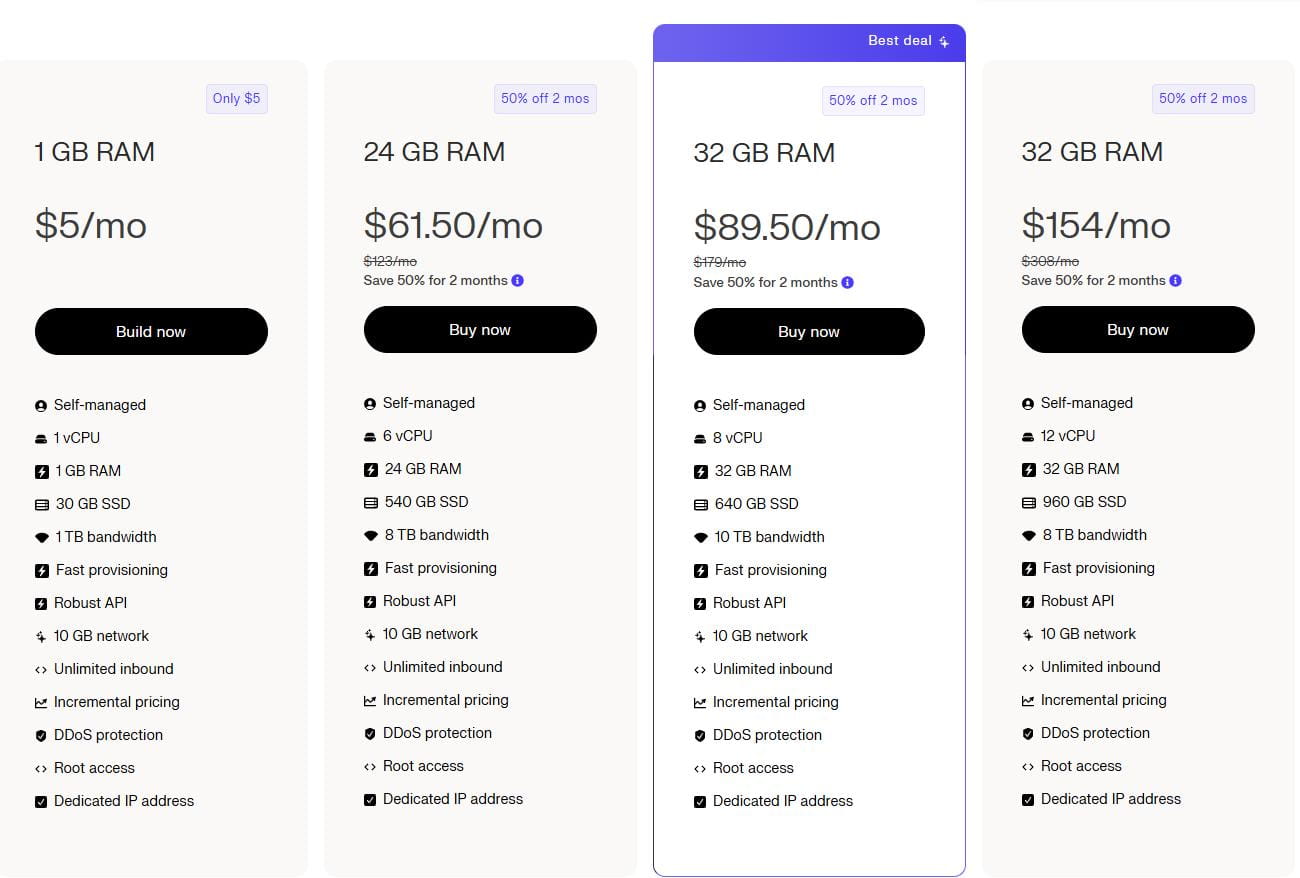
Task: Click Fast provisioning bolt icon in $89.50 plan
Action: point(700,571)
